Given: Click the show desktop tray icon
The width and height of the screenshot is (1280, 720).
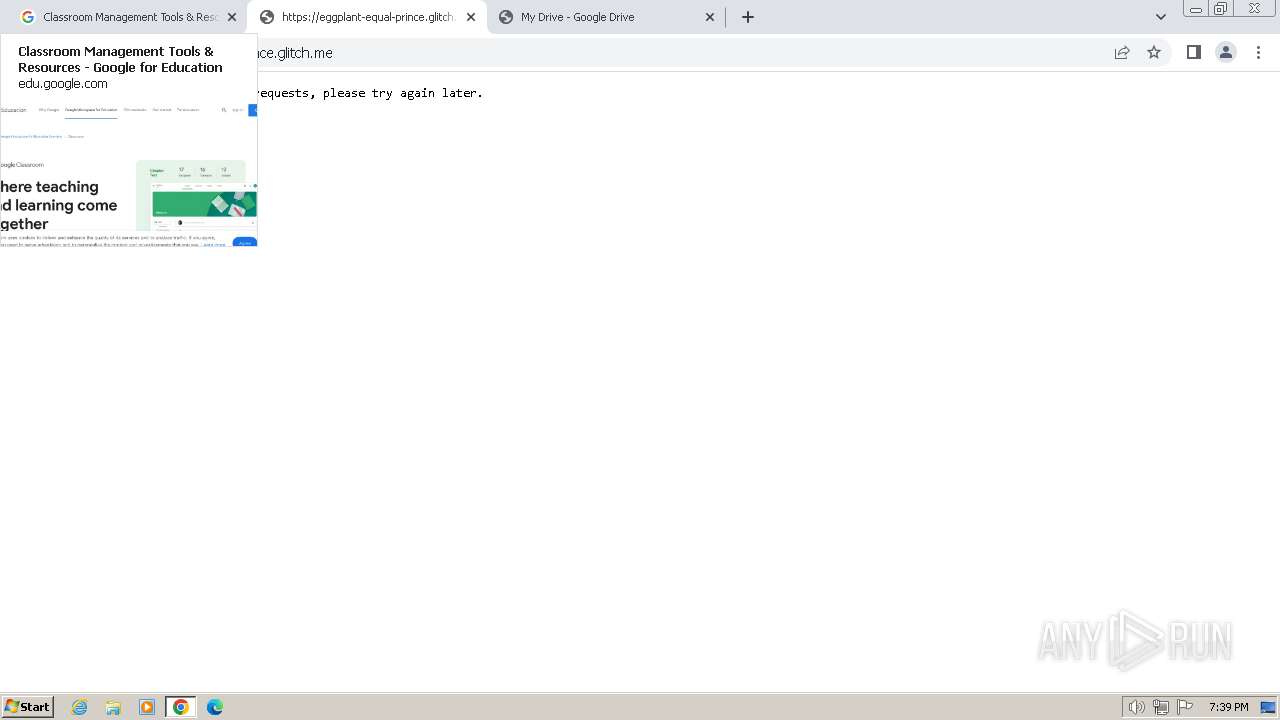Looking at the screenshot, I should (x=1268, y=707).
